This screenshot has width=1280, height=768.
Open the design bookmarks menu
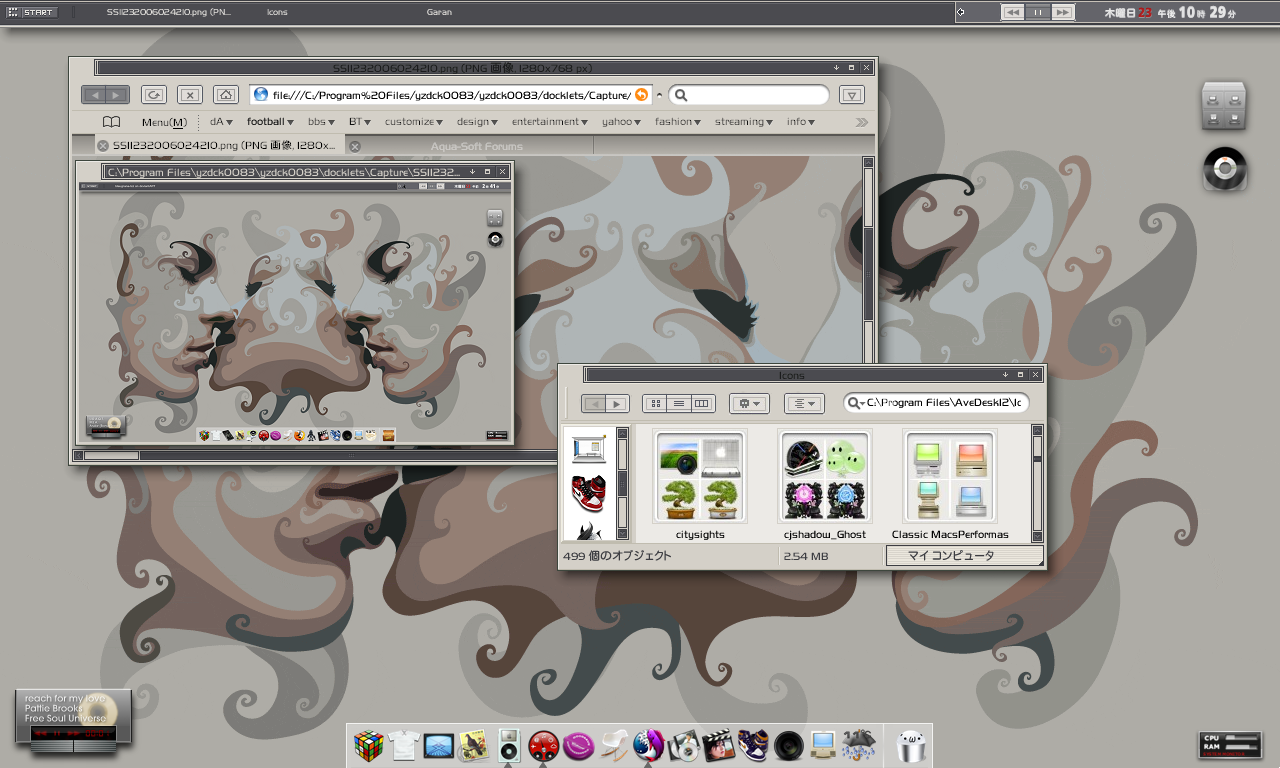(478, 122)
